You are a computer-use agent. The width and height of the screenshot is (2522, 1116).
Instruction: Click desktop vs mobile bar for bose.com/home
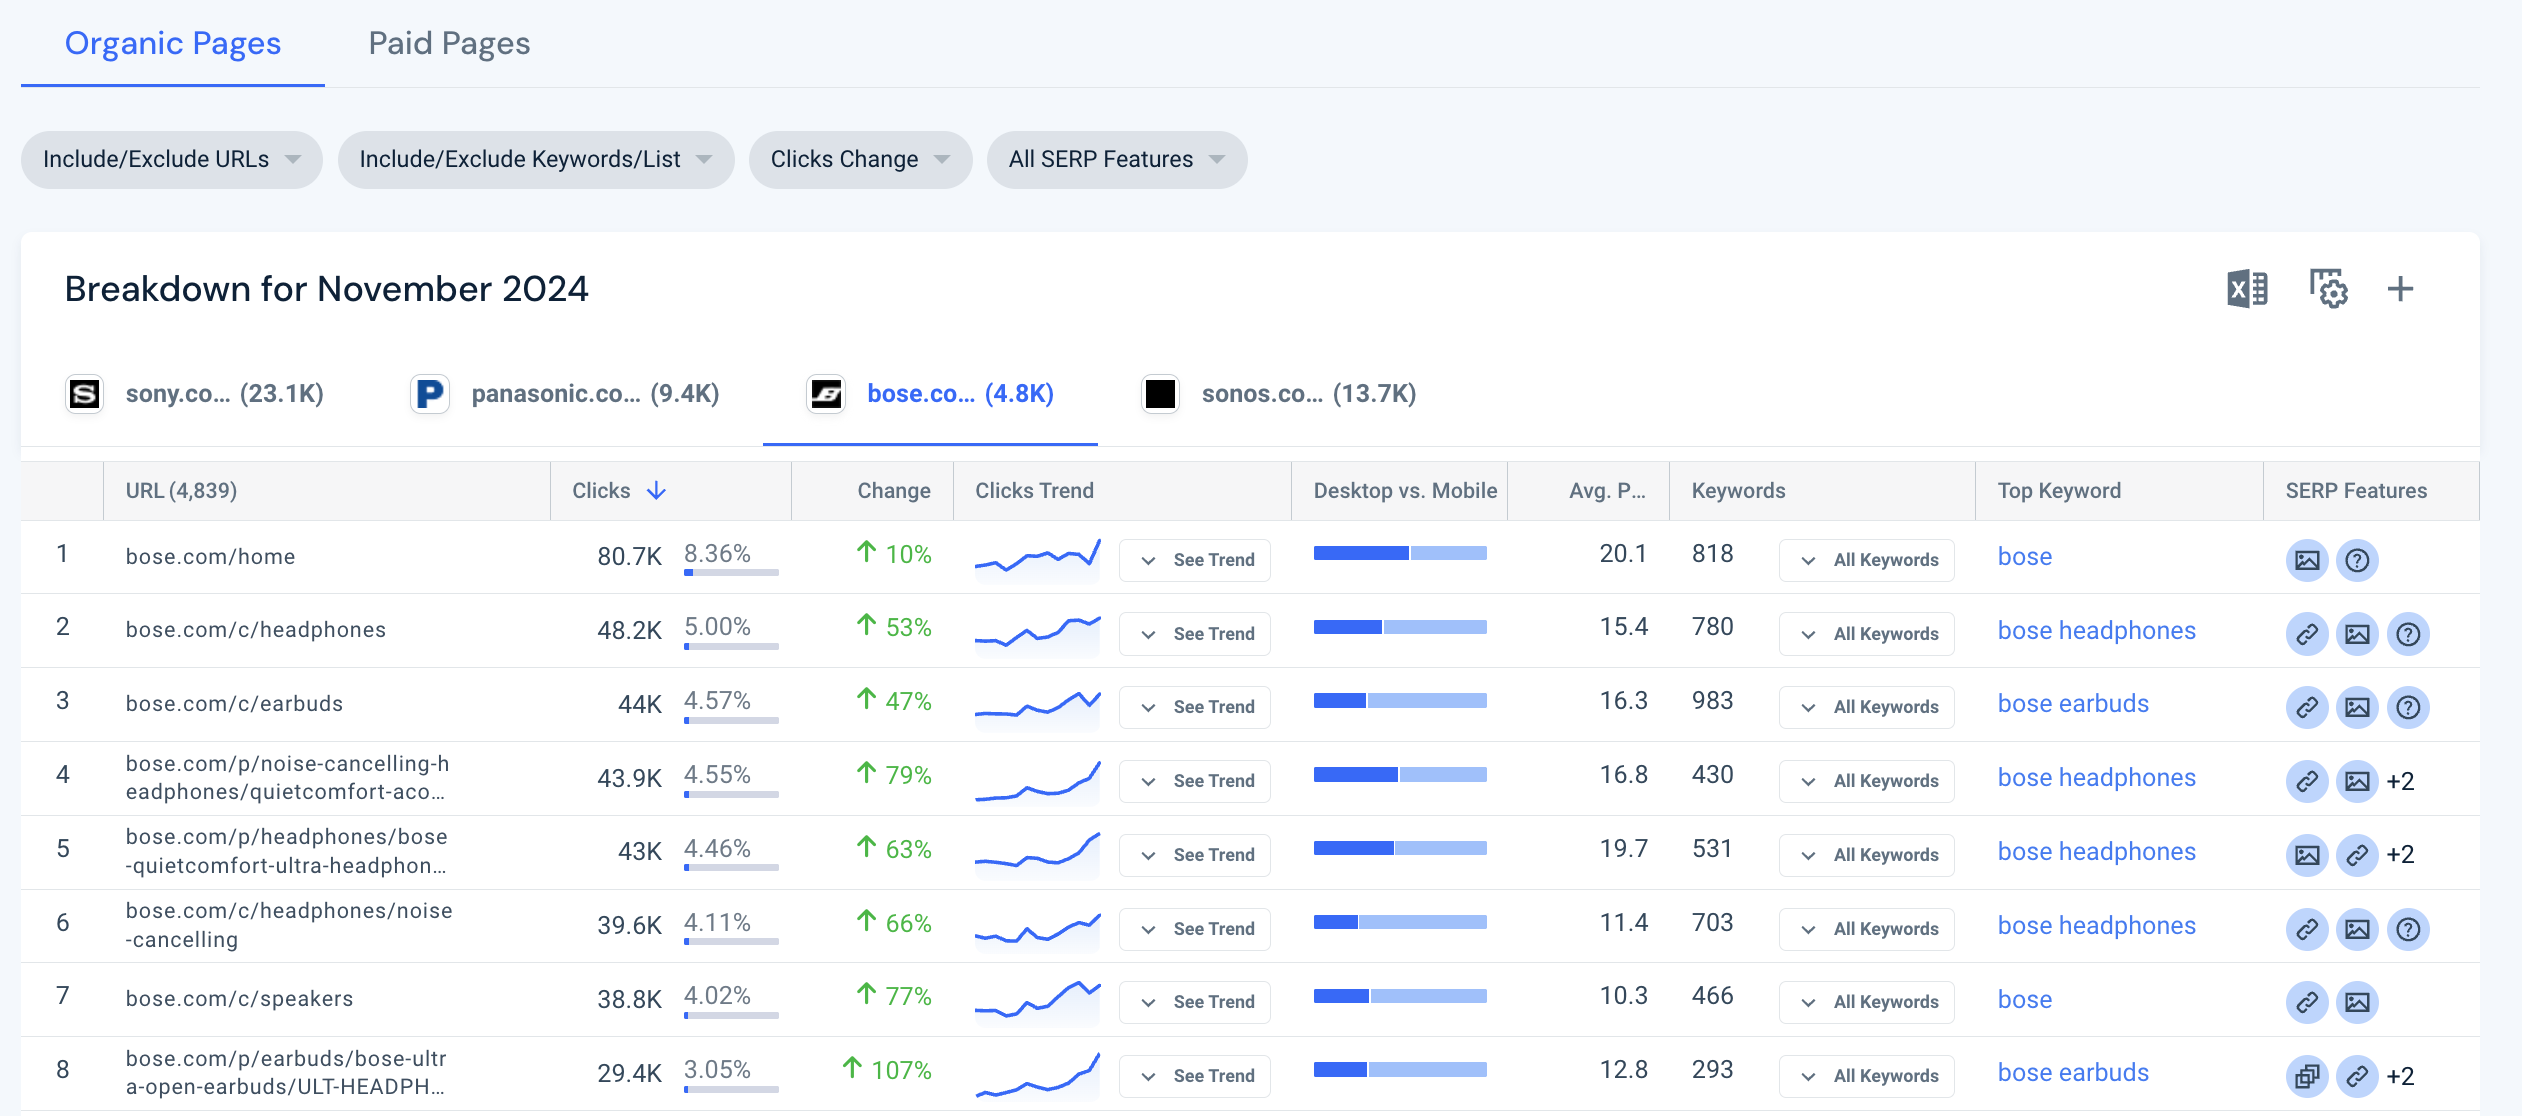[1400, 553]
